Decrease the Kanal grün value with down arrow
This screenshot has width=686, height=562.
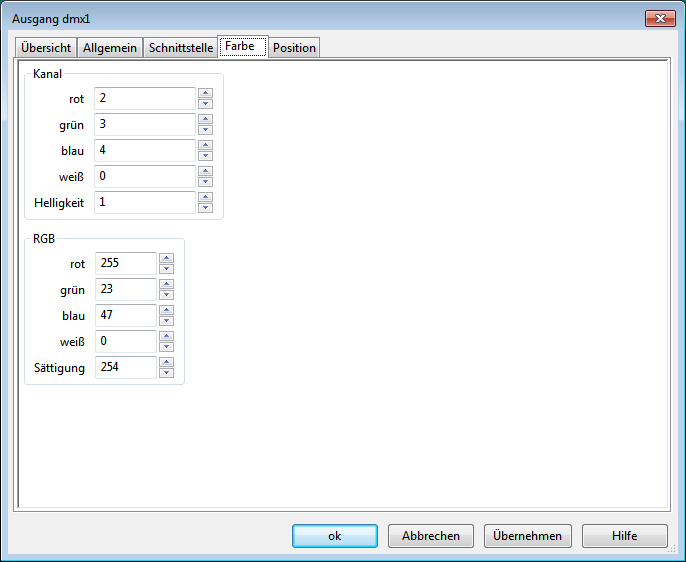[205, 130]
